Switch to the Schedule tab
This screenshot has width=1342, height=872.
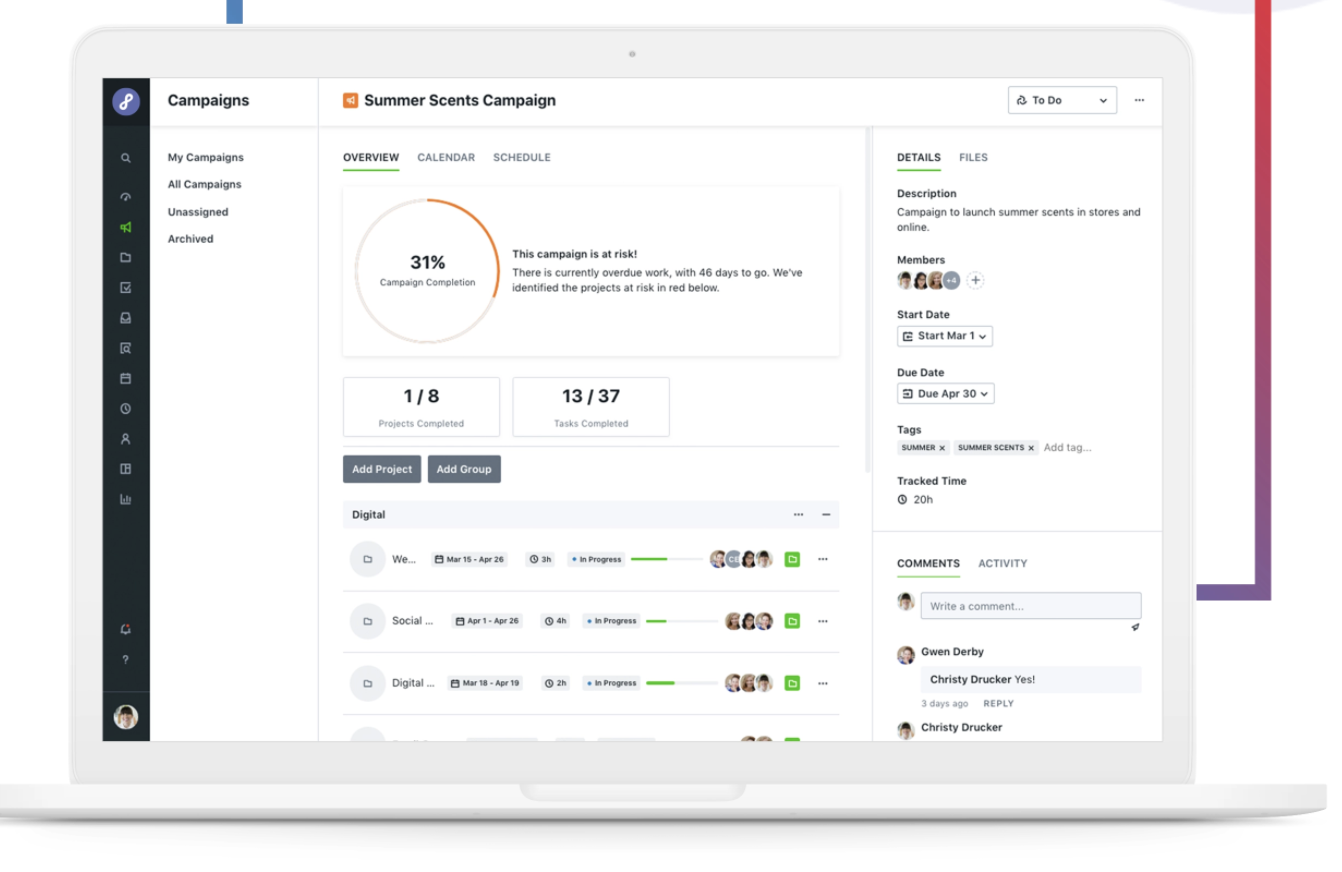522,157
